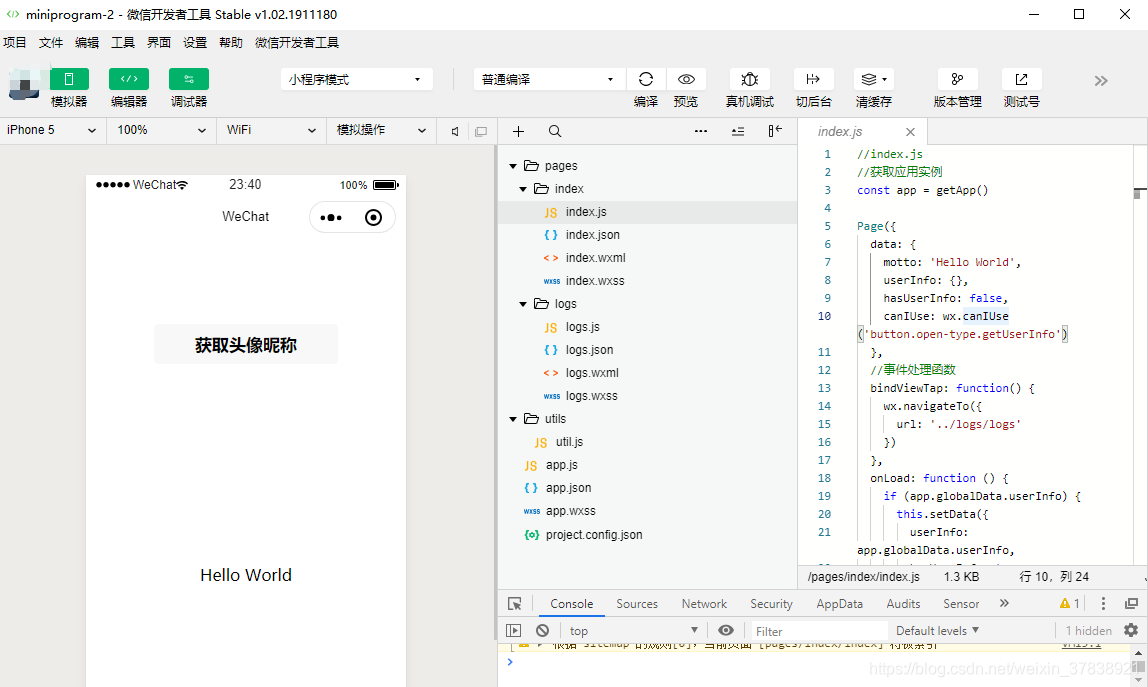Open the top context dropdown in console
Viewport: 1148px width, 687px height.
pyautogui.click(x=633, y=631)
